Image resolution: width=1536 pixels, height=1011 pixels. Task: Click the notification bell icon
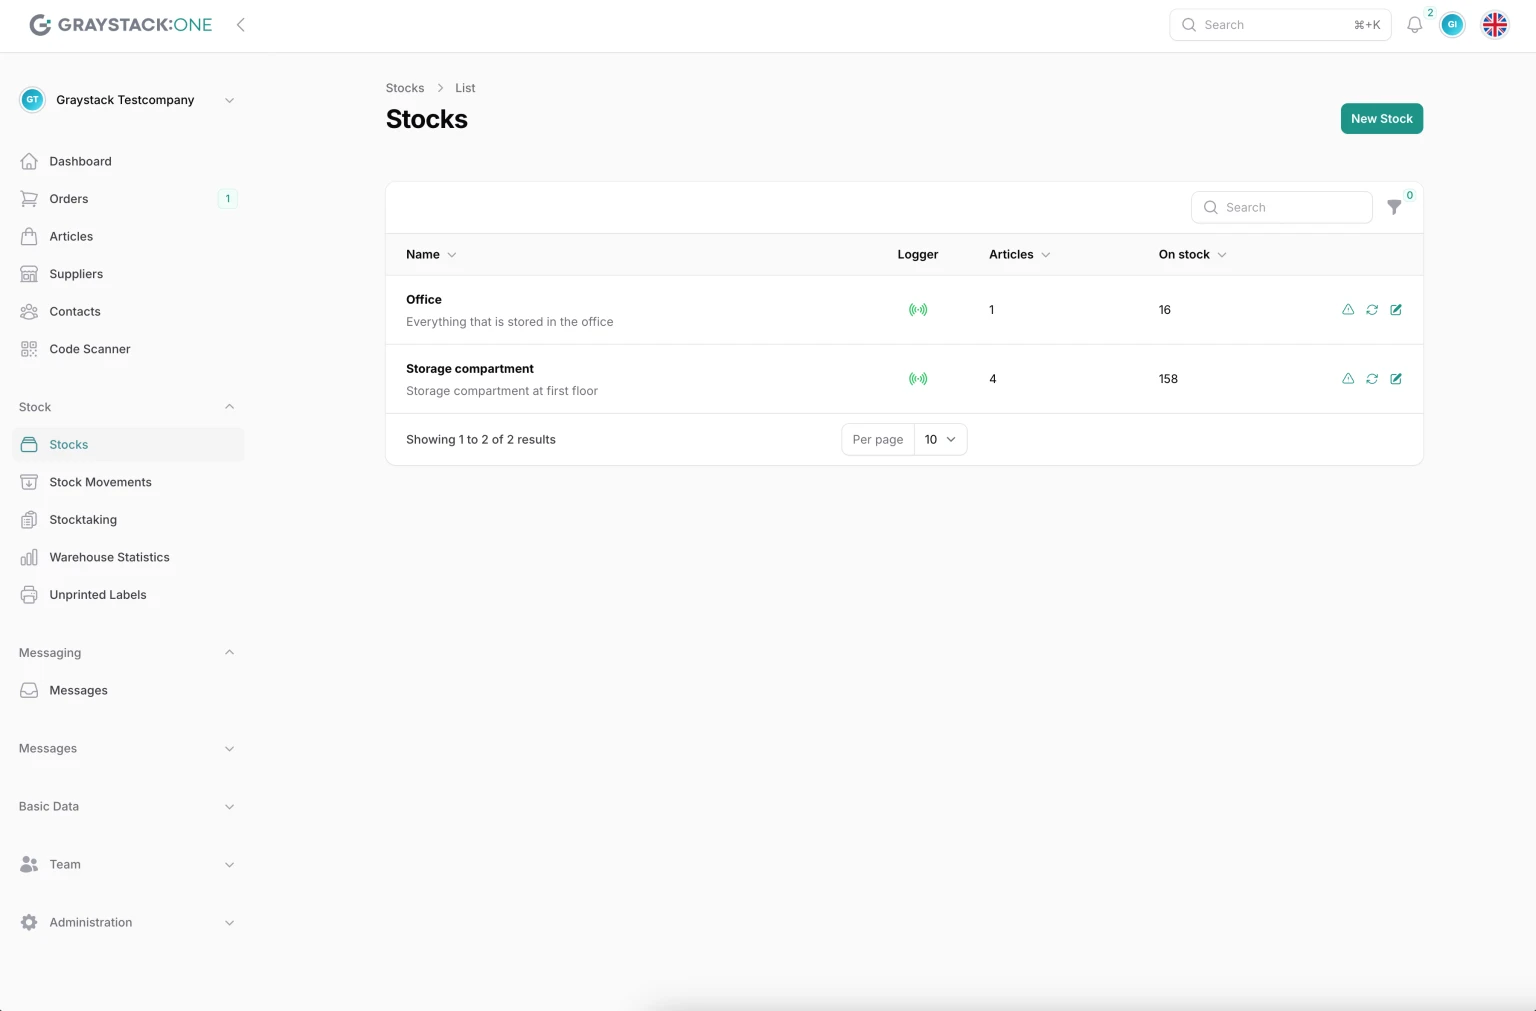coord(1414,25)
